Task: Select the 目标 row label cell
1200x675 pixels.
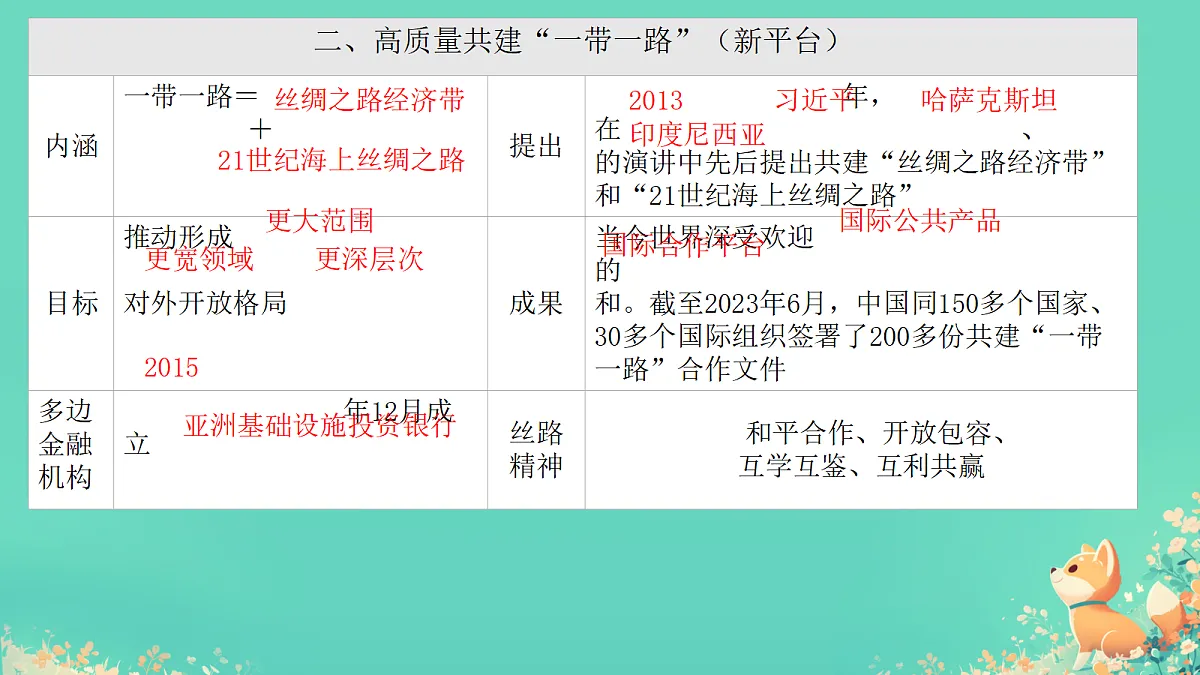Action: (x=71, y=303)
